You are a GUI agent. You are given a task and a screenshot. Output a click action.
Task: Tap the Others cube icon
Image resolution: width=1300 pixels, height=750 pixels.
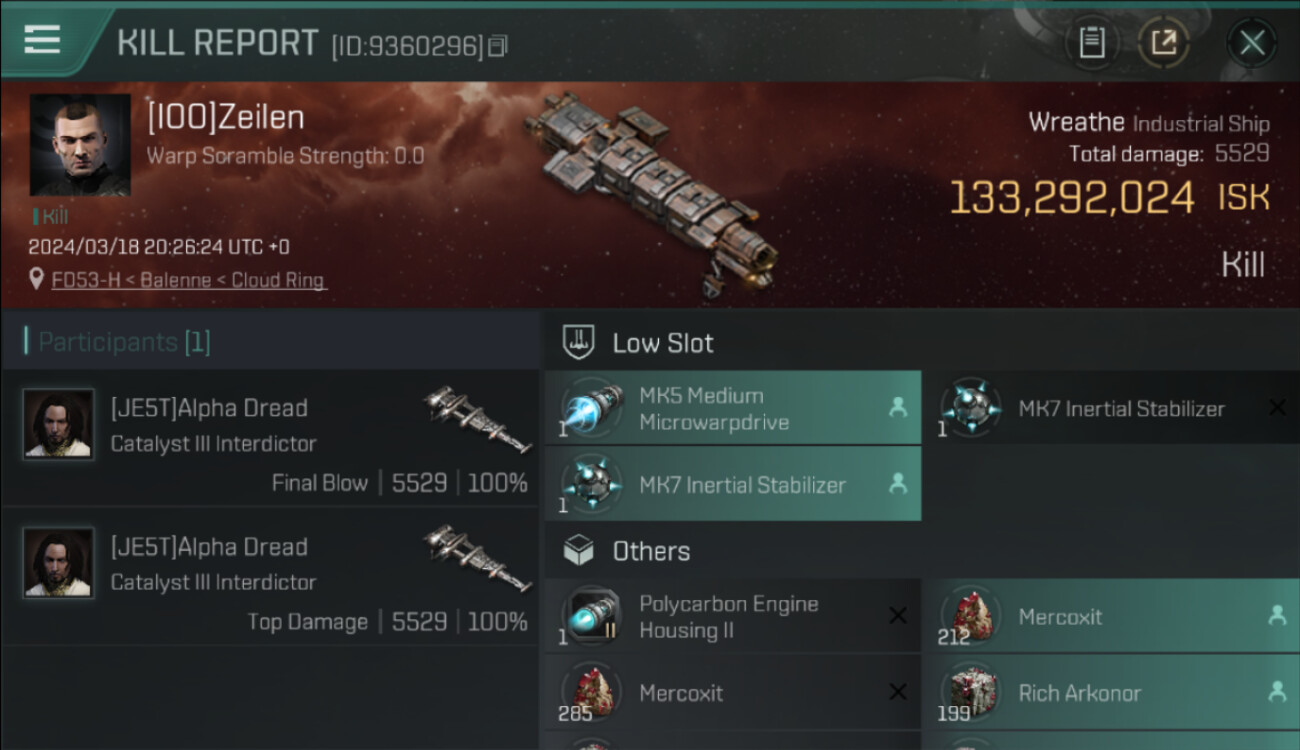(x=579, y=551)
